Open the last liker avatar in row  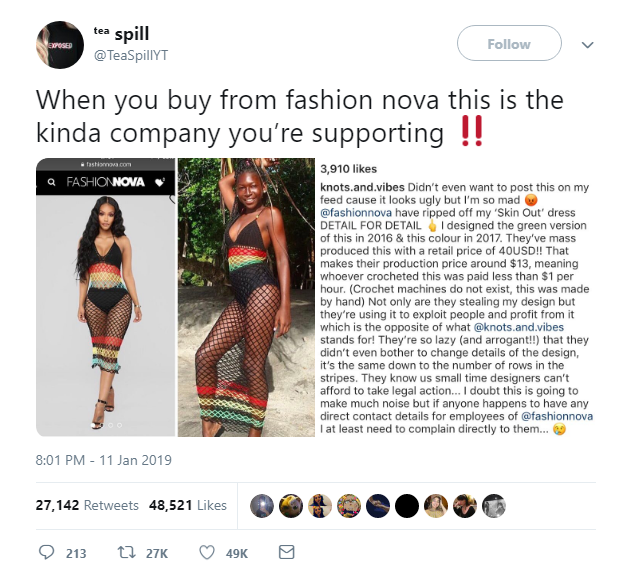493,506
